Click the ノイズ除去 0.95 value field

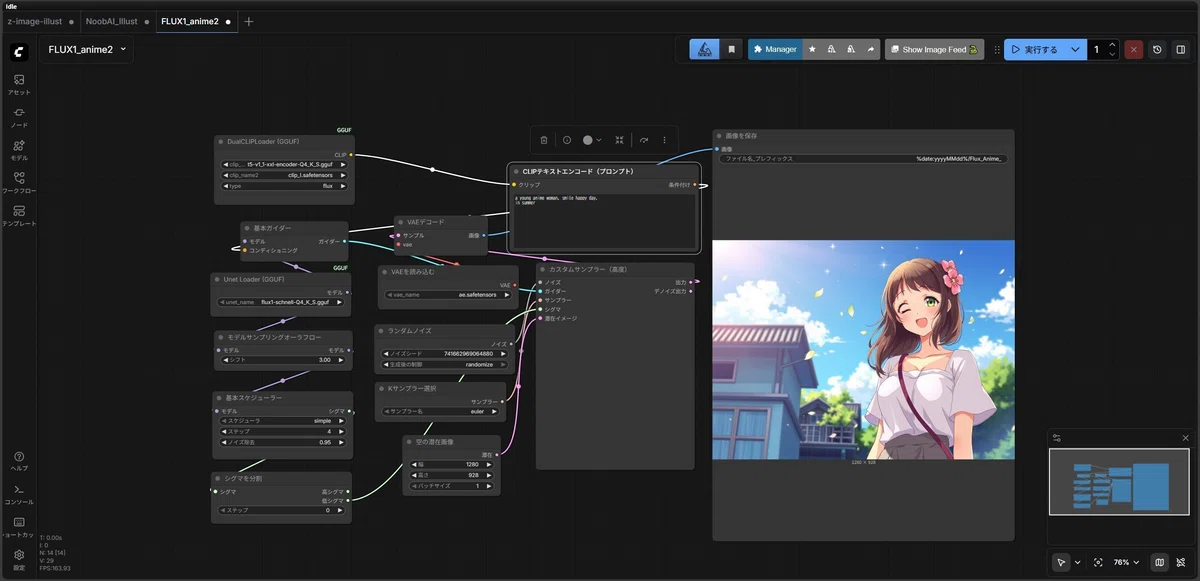tap(282, 442)
